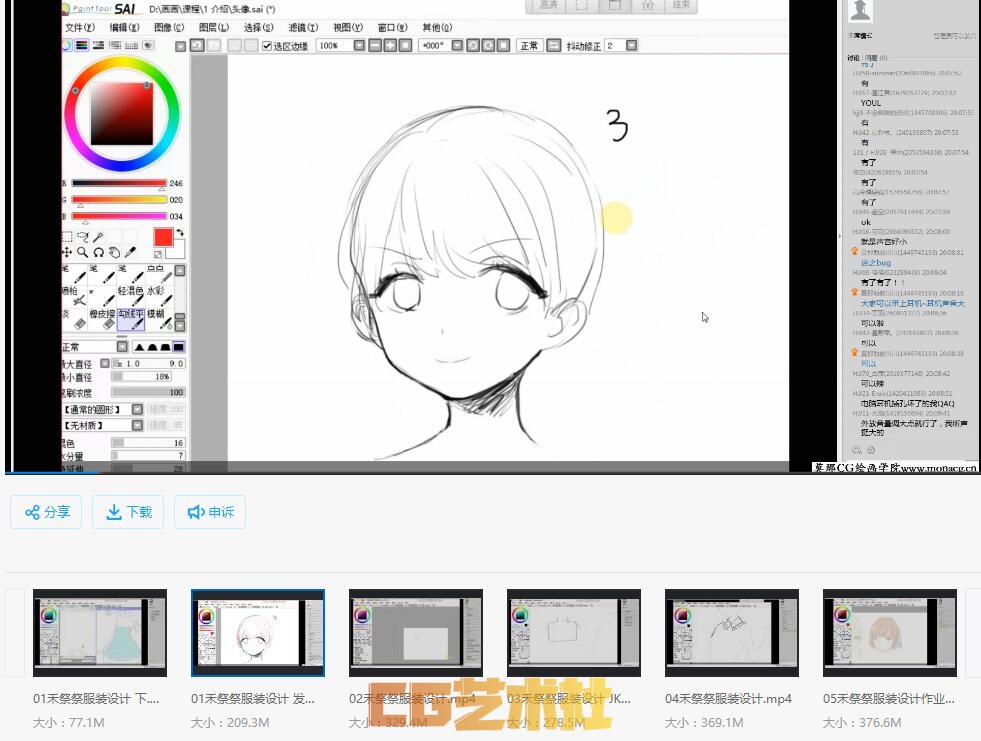981x741 pixels.
Task: Open video thumbnail 04禾祭祭服装设计.mp4
Action: tap(731, 633)
